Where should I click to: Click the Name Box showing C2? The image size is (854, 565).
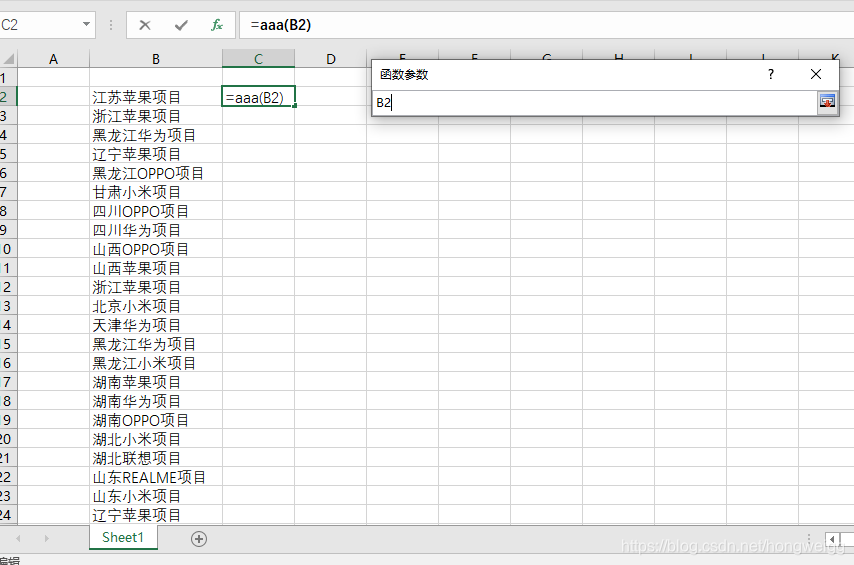(x=41, y=25)
